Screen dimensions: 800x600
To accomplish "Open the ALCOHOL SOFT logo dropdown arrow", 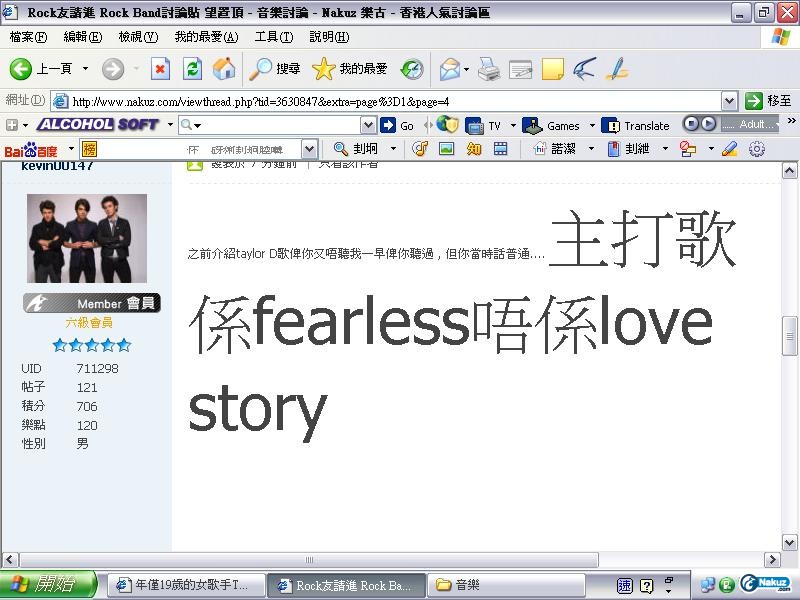I will point(170,124).
